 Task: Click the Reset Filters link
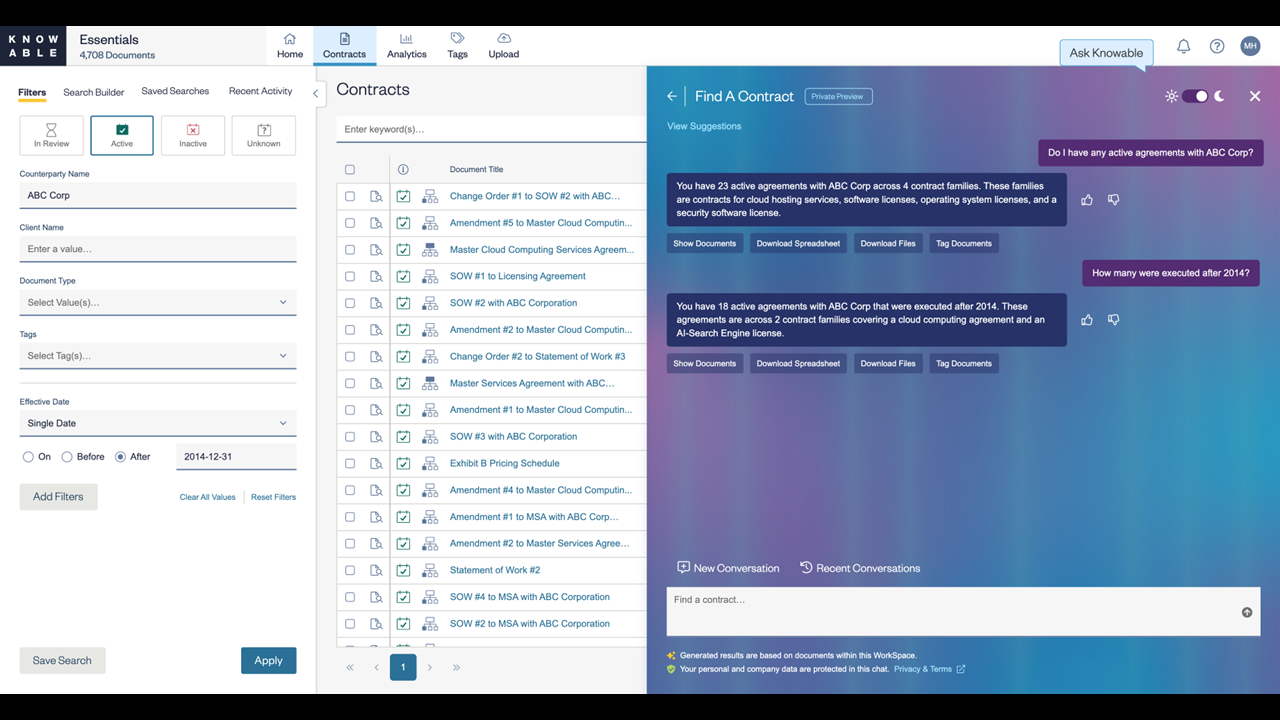point(273,497)
